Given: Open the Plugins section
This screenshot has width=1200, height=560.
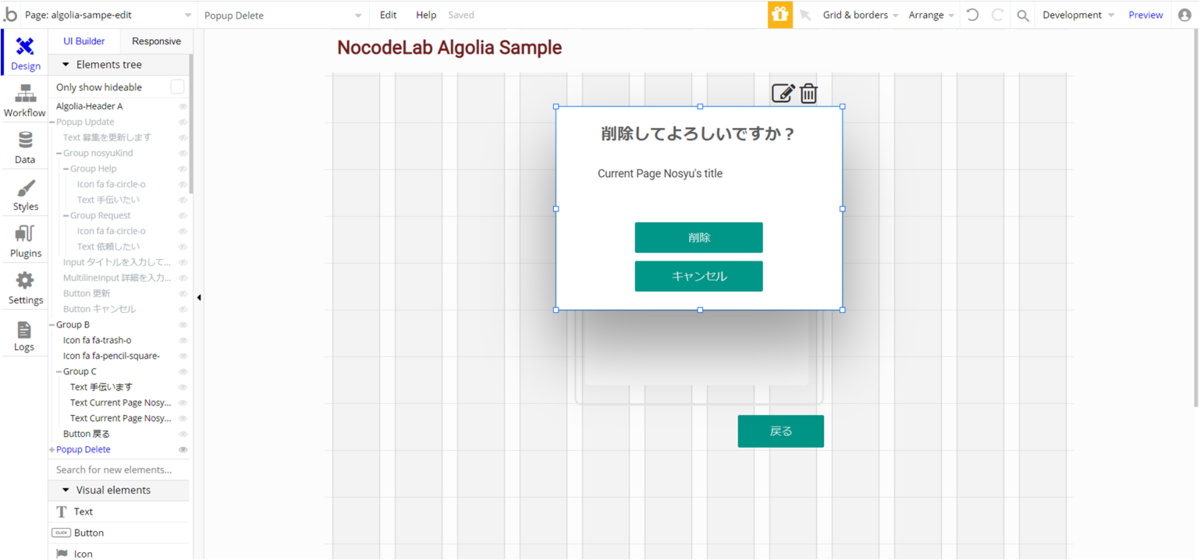Looking at the screenshot, I should pyautogui.click(x=25, y=241).
